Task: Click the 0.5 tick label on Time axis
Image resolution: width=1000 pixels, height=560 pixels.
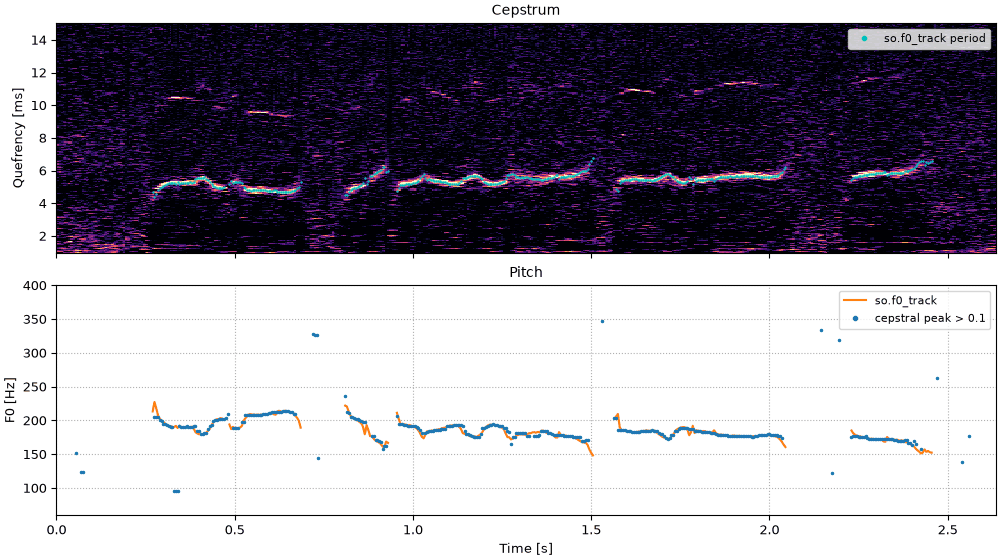Action: (x=235, y=529)
